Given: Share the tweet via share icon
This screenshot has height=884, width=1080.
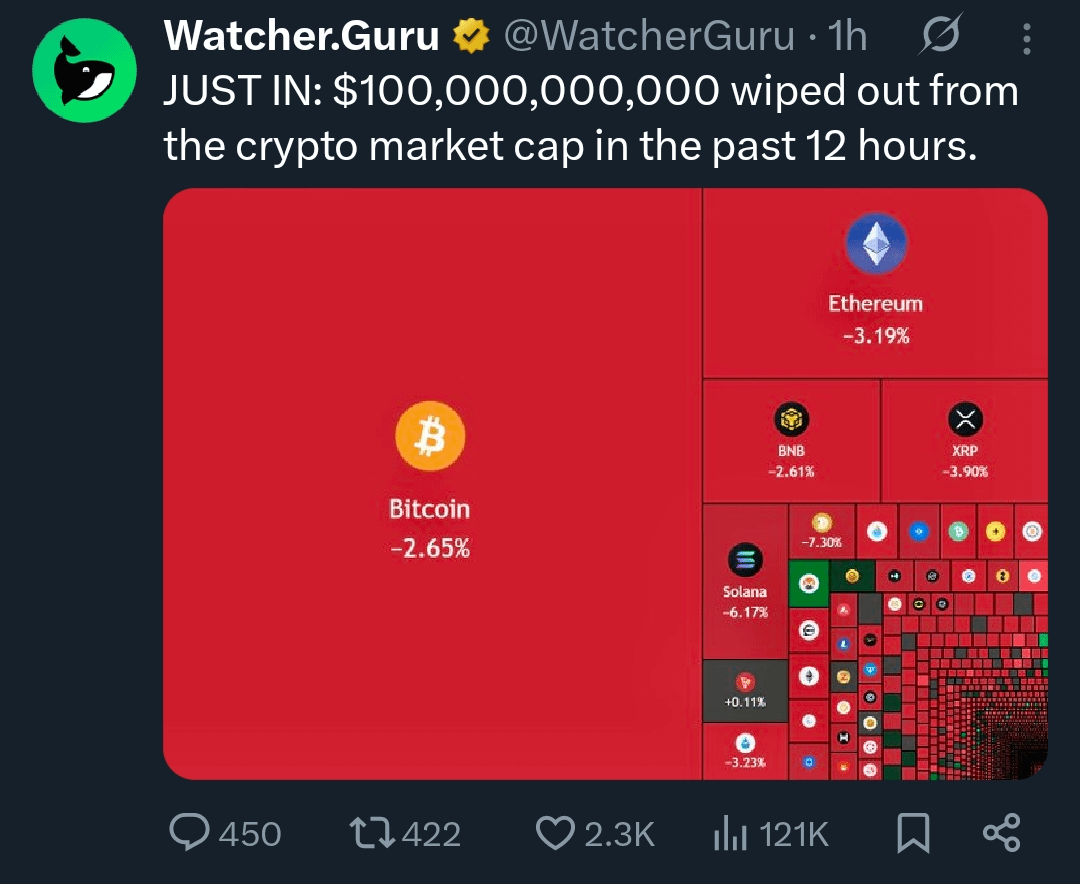Looking at the screenshot, I should [x=1001, y=833].
